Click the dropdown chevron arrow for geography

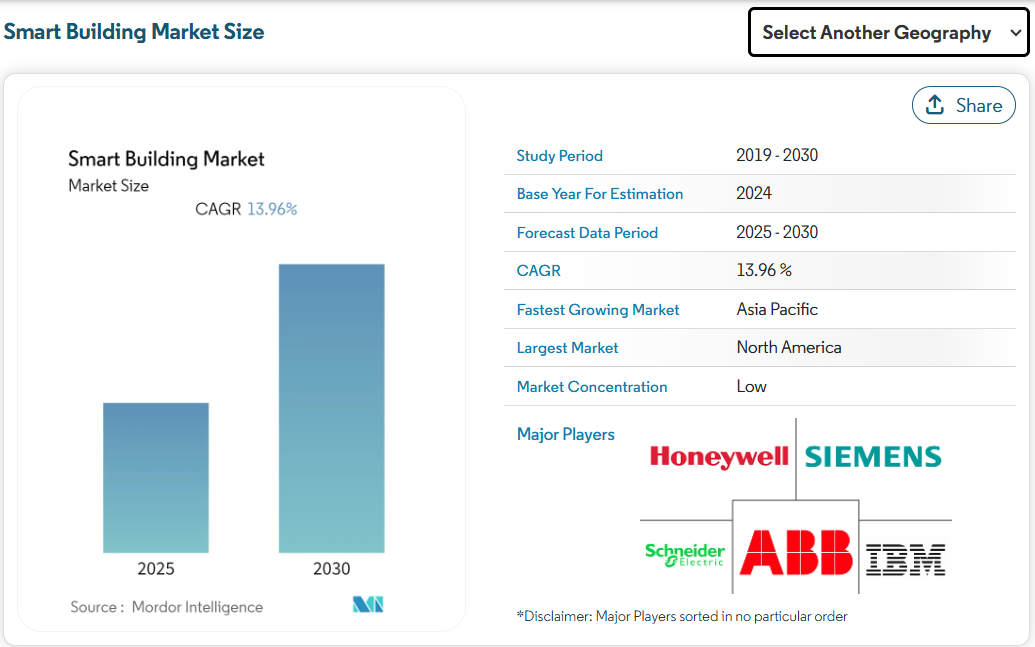[x=1016, y=33]
